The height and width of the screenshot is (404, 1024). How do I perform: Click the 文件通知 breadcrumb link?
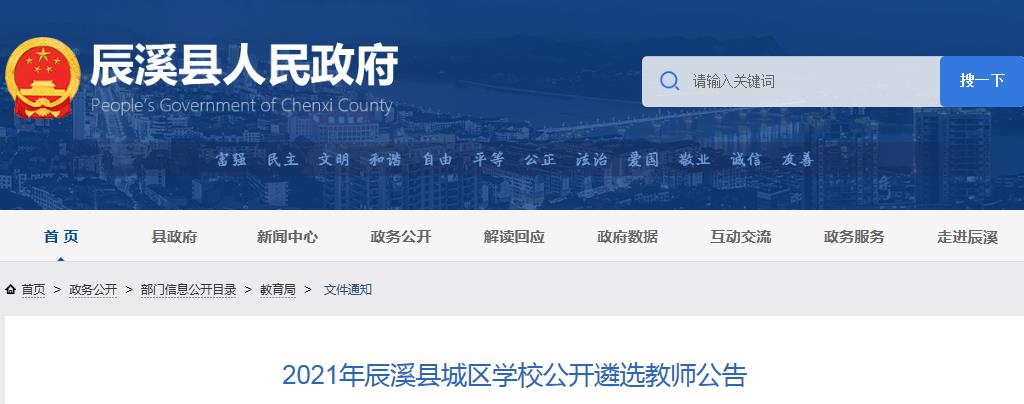tap(347, 290)
